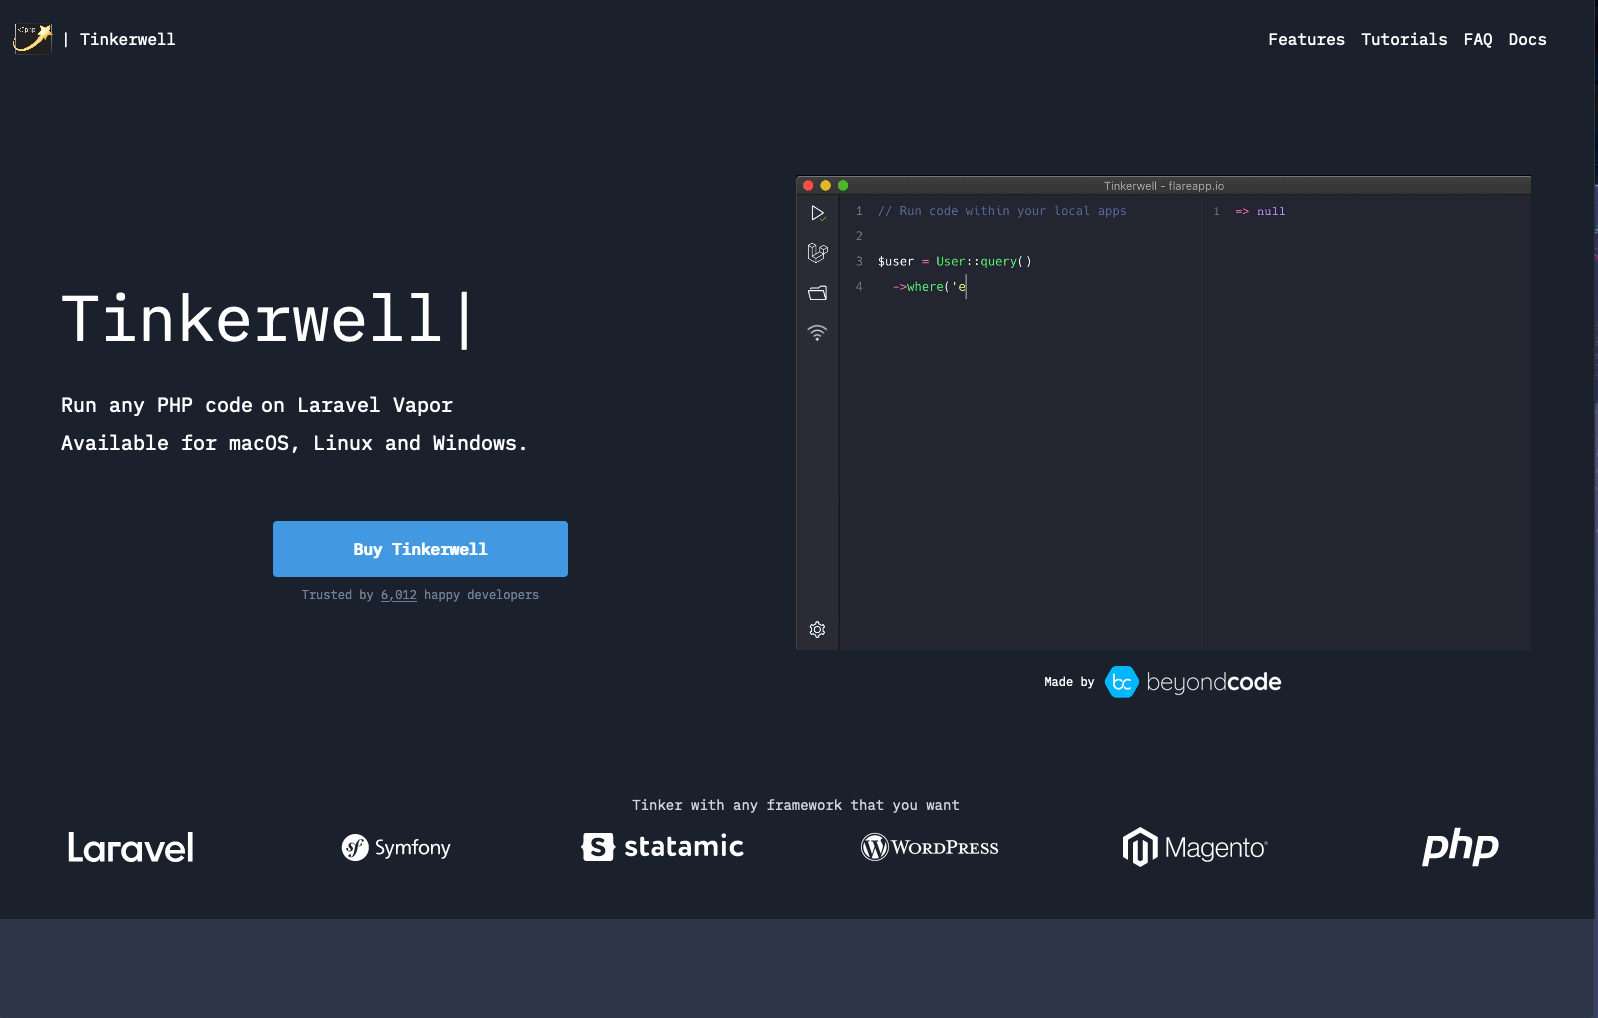Open settings via the gear icon
The image size is (1598, 1018).
point(817,629)
